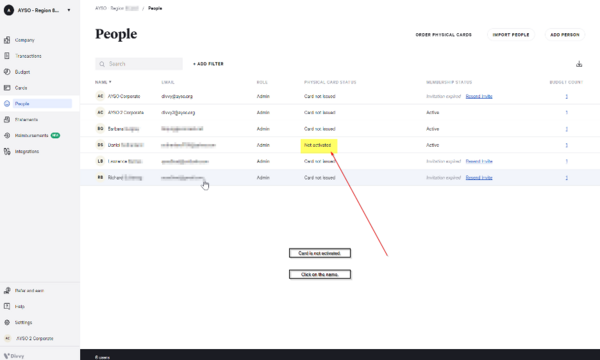Click the Not activated status for Daniel

point(318,145)
